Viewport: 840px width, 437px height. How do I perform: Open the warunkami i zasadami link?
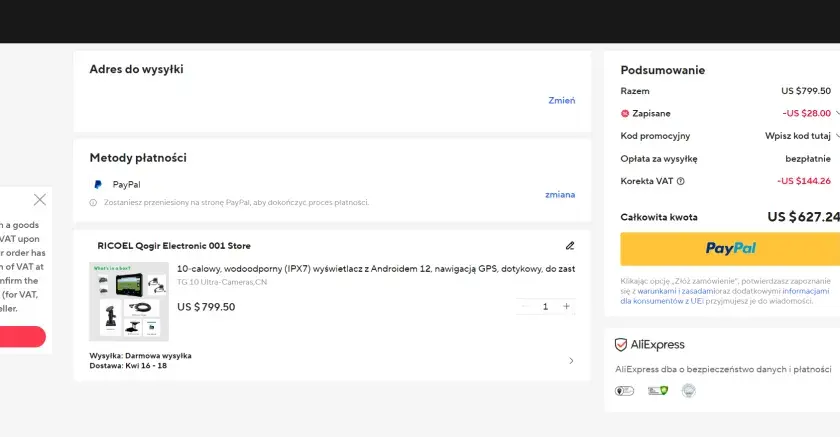(676, 291)
